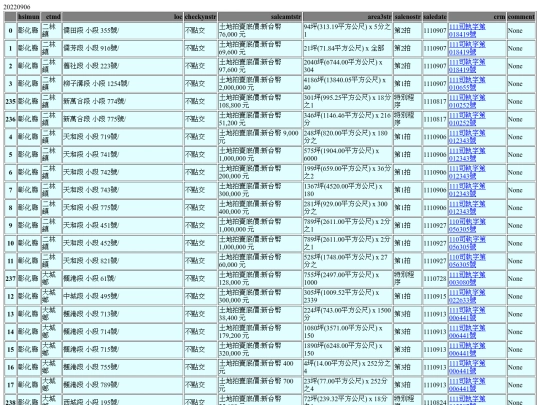540x405 pixels.
Task: Open the crm link in row 0
Action: 467,30
